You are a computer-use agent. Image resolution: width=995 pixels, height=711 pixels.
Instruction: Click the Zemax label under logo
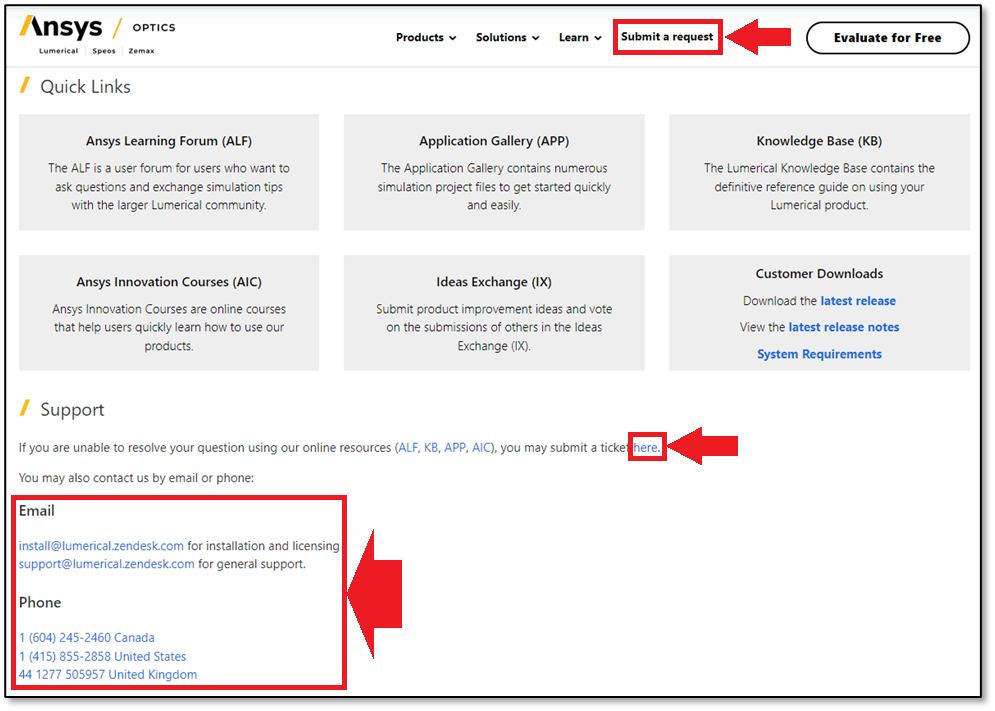(x=142, y=51)
